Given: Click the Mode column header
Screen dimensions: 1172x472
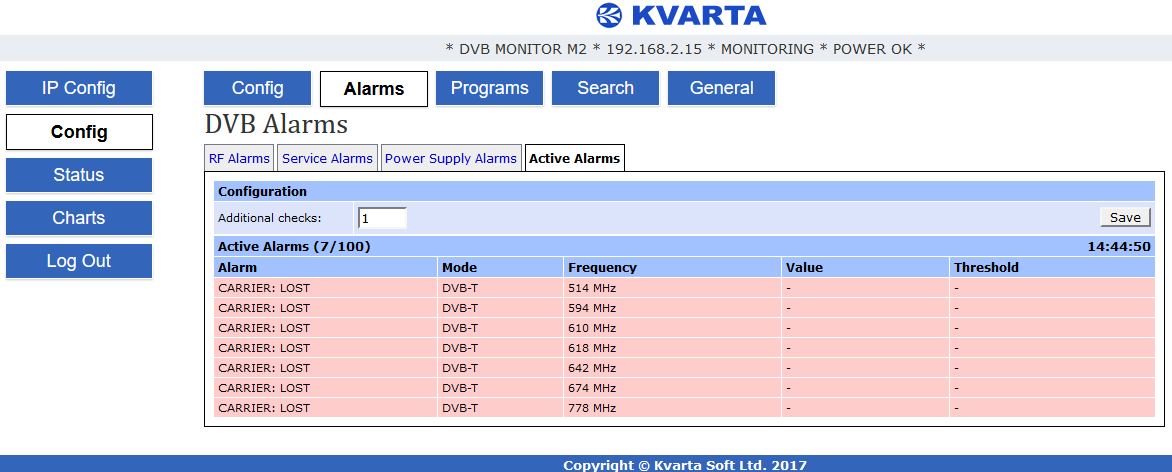Looking at the screenshot, I should coord(501,268).
